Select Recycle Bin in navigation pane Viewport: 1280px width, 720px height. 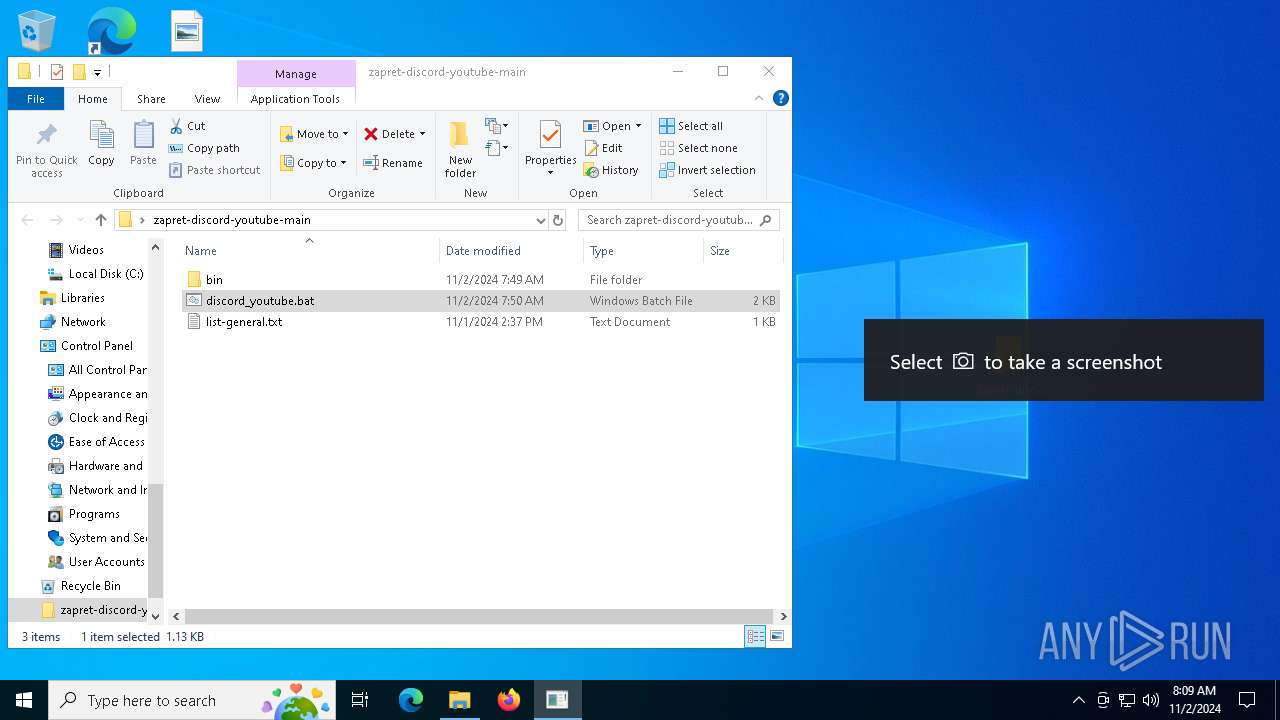point(90,586)
